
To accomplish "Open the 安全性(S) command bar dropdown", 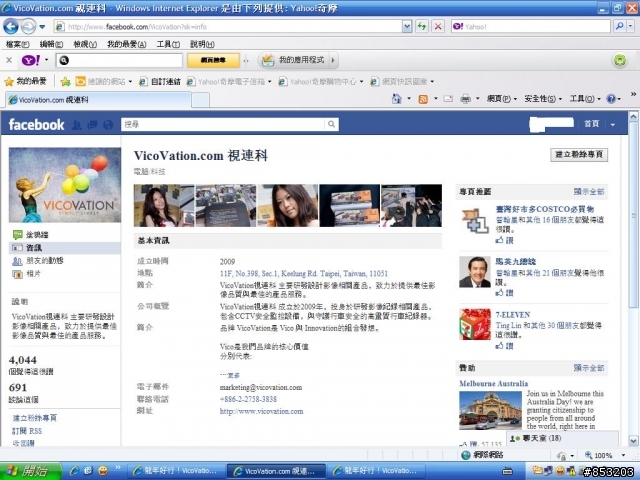I will 543,99.
